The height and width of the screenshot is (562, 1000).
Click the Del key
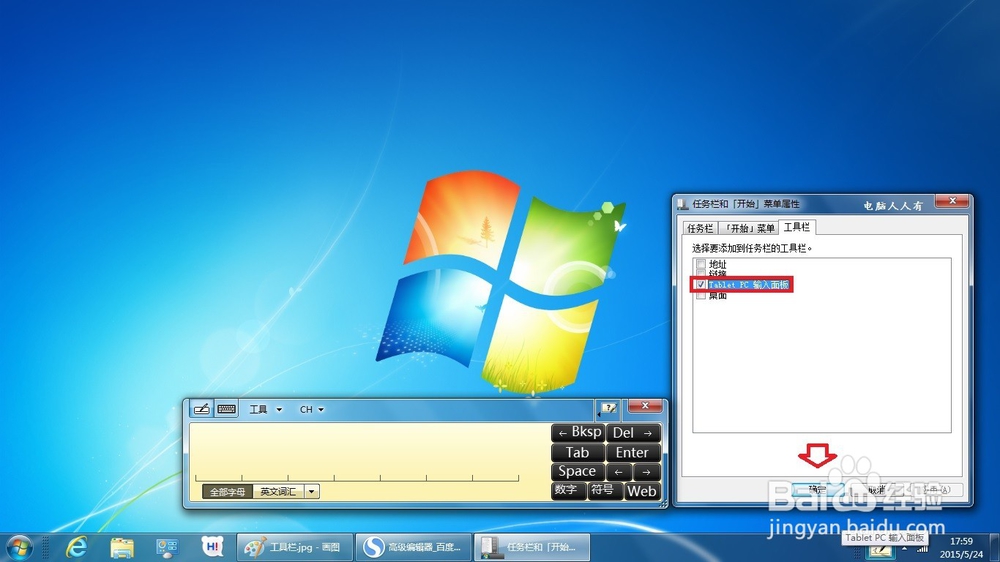click(x=633, y=433)
